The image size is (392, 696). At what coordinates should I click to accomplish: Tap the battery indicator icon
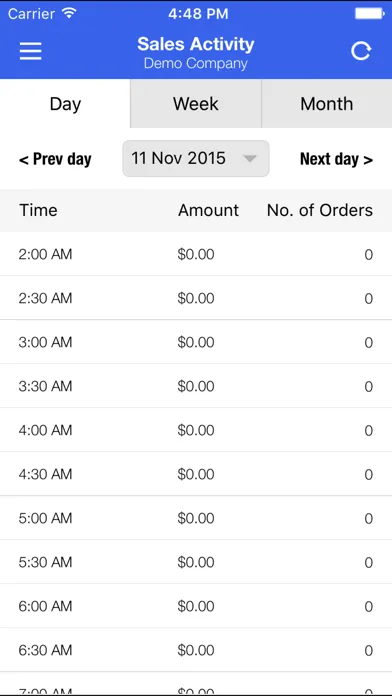click(x=369, y=13)
